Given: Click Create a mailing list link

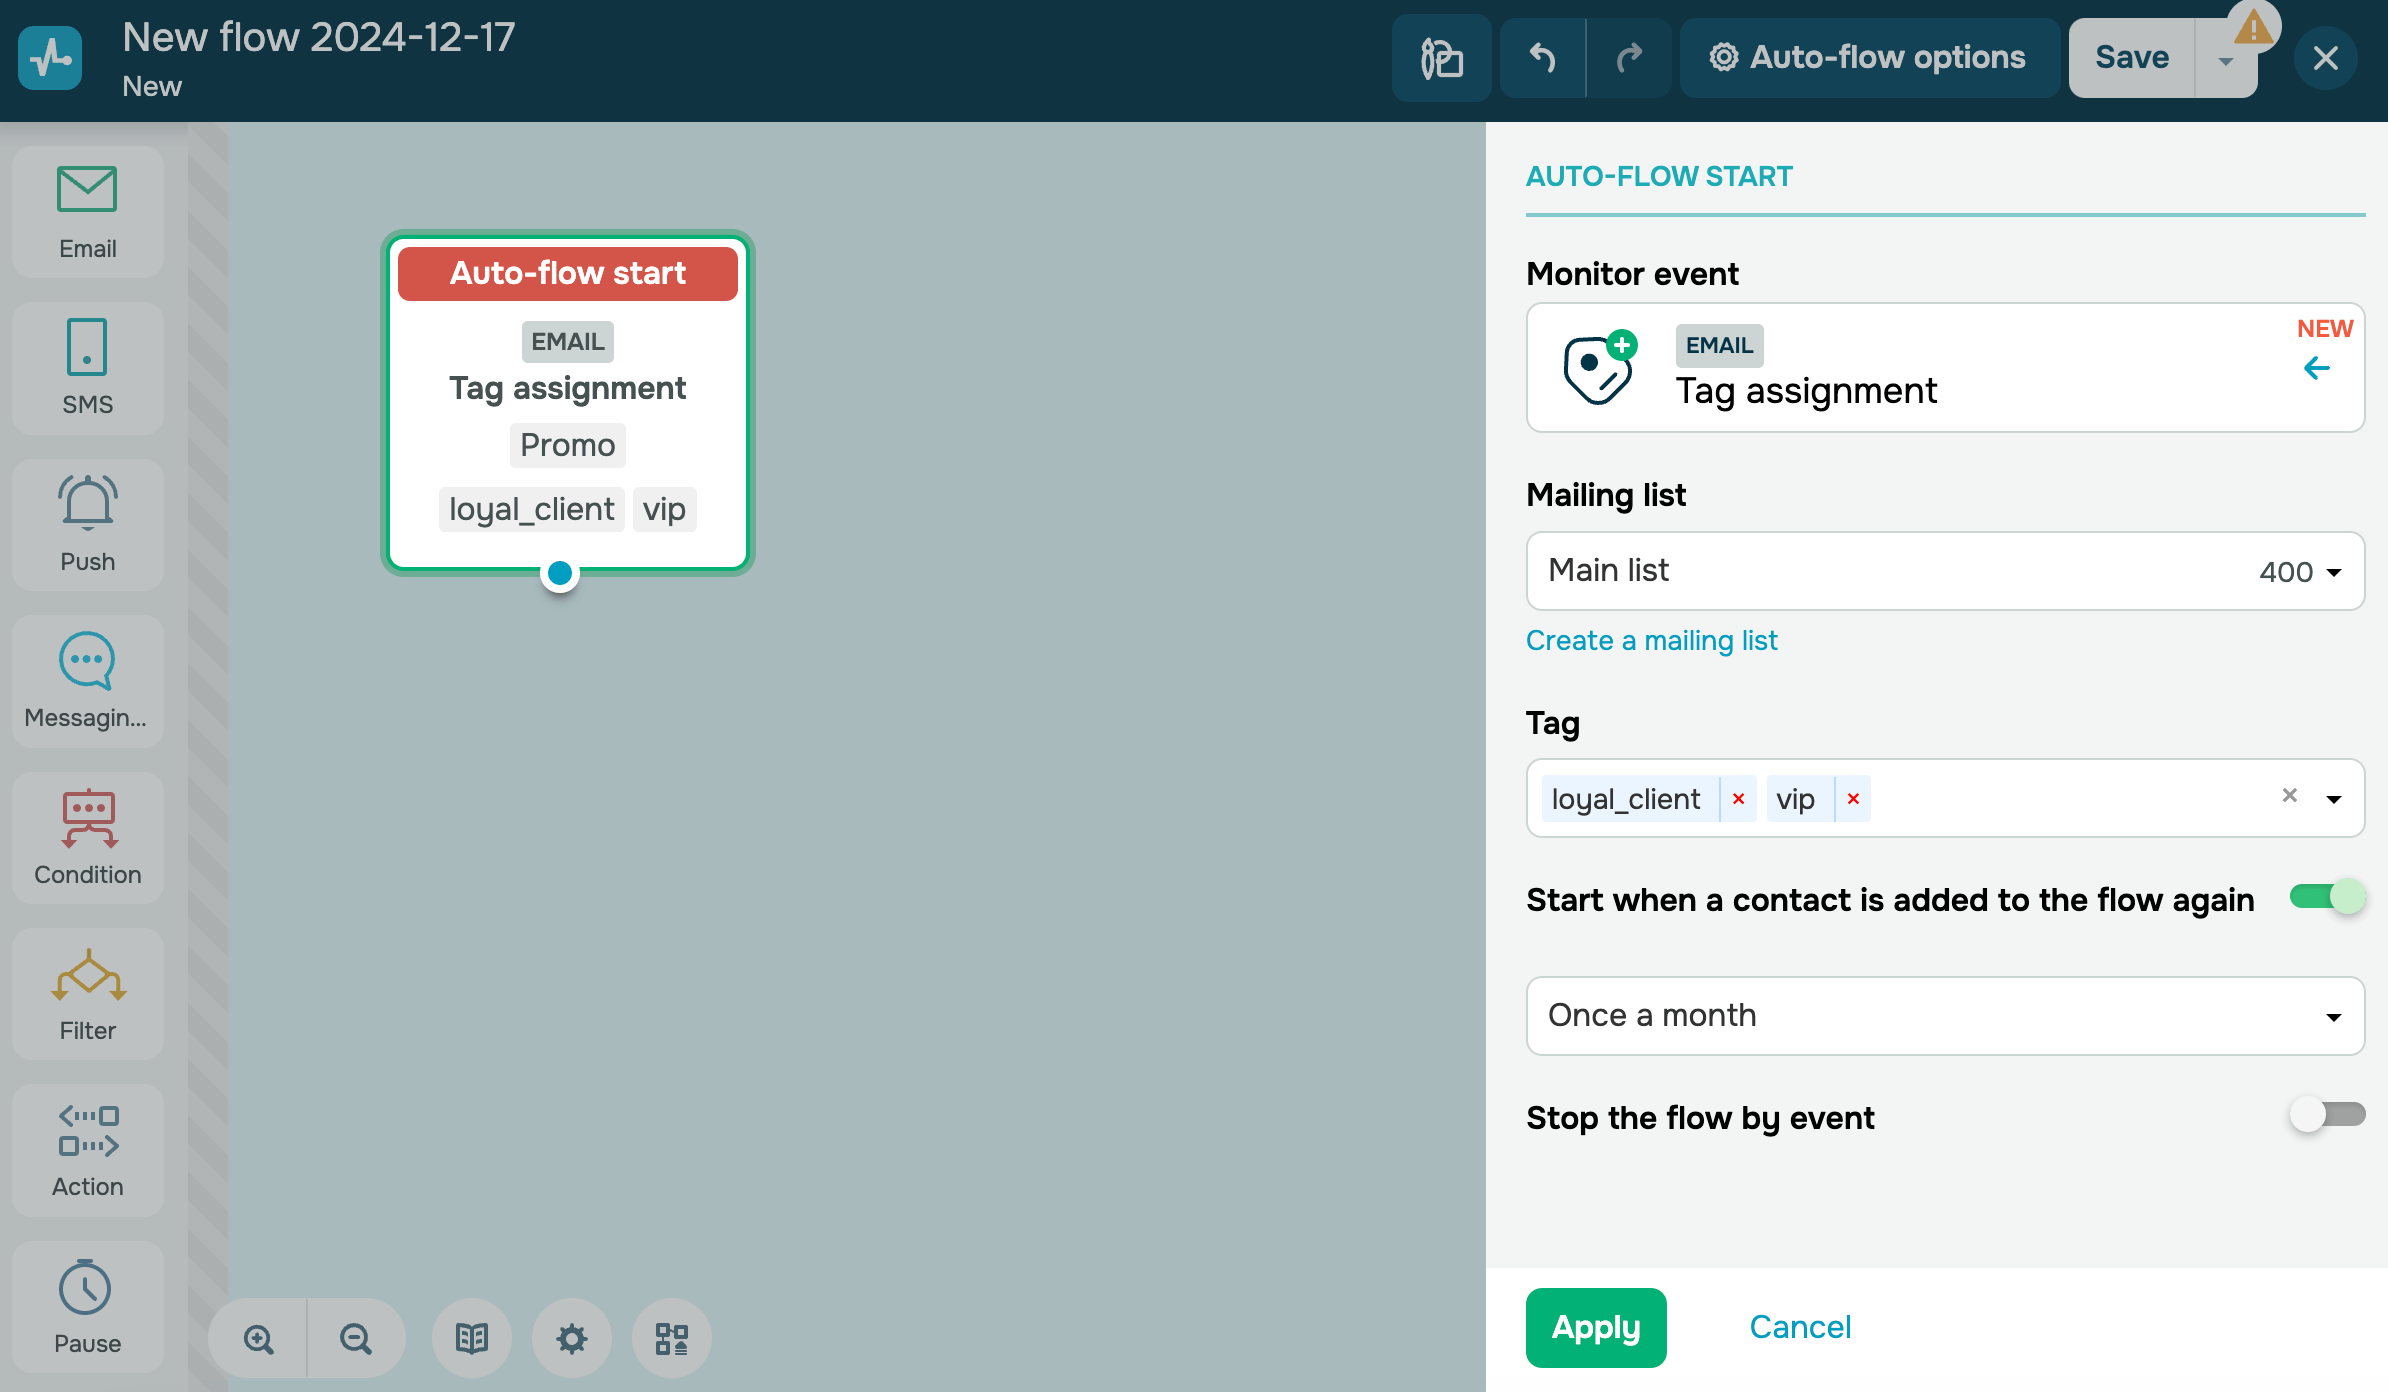Looking at the screenshot, I should coord(1651,640).
